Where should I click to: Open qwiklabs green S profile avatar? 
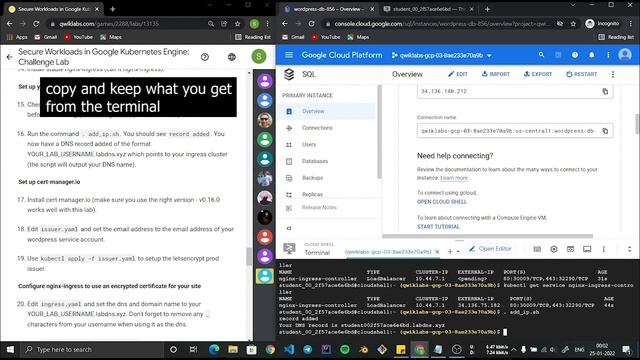point(259,56)
